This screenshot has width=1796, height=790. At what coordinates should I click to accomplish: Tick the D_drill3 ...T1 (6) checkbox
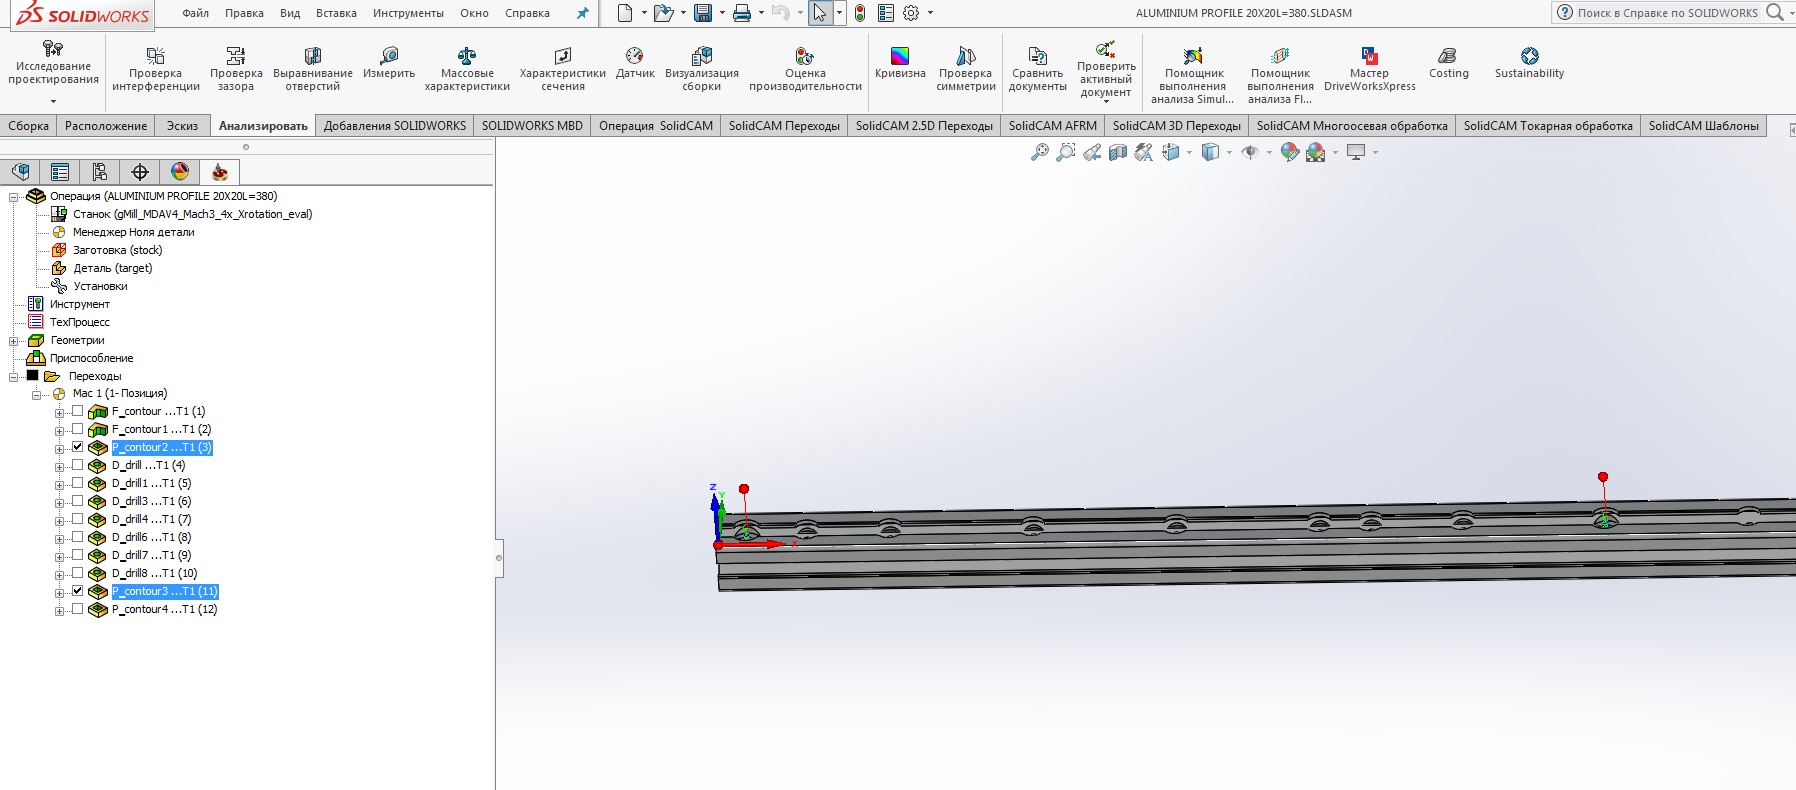click(77, 501)
